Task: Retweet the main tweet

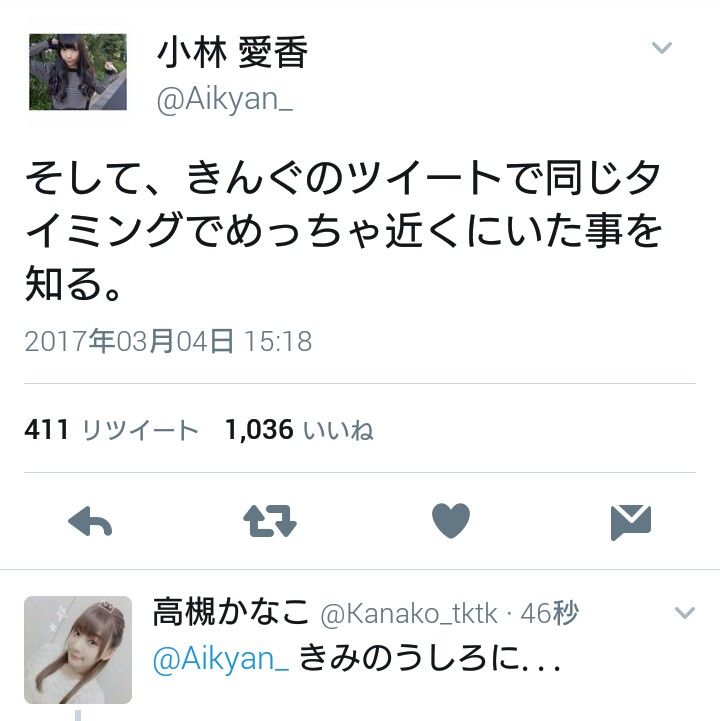Action: pos(270,521)
